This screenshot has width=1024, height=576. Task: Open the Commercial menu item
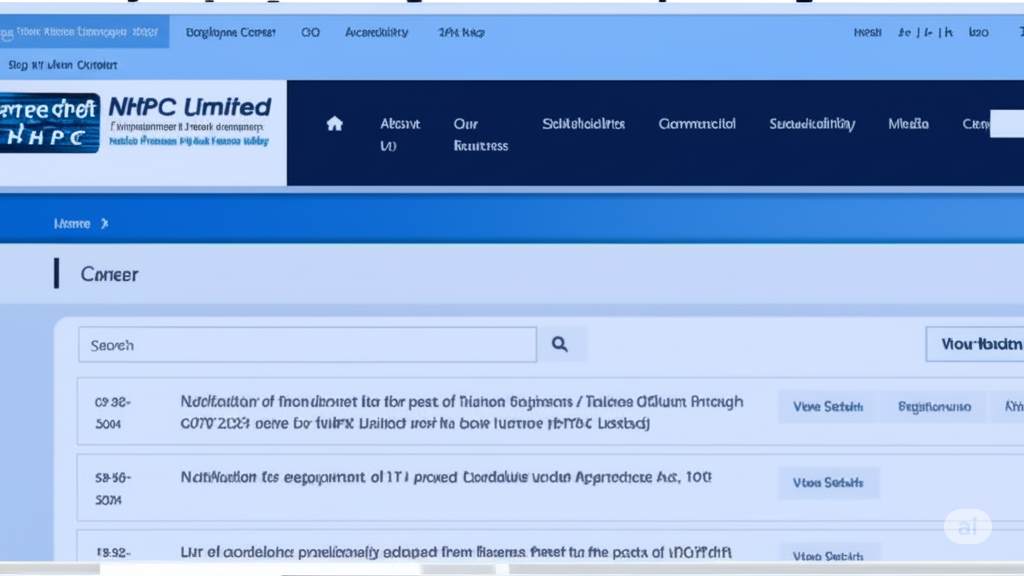click(x=697, y=123)
